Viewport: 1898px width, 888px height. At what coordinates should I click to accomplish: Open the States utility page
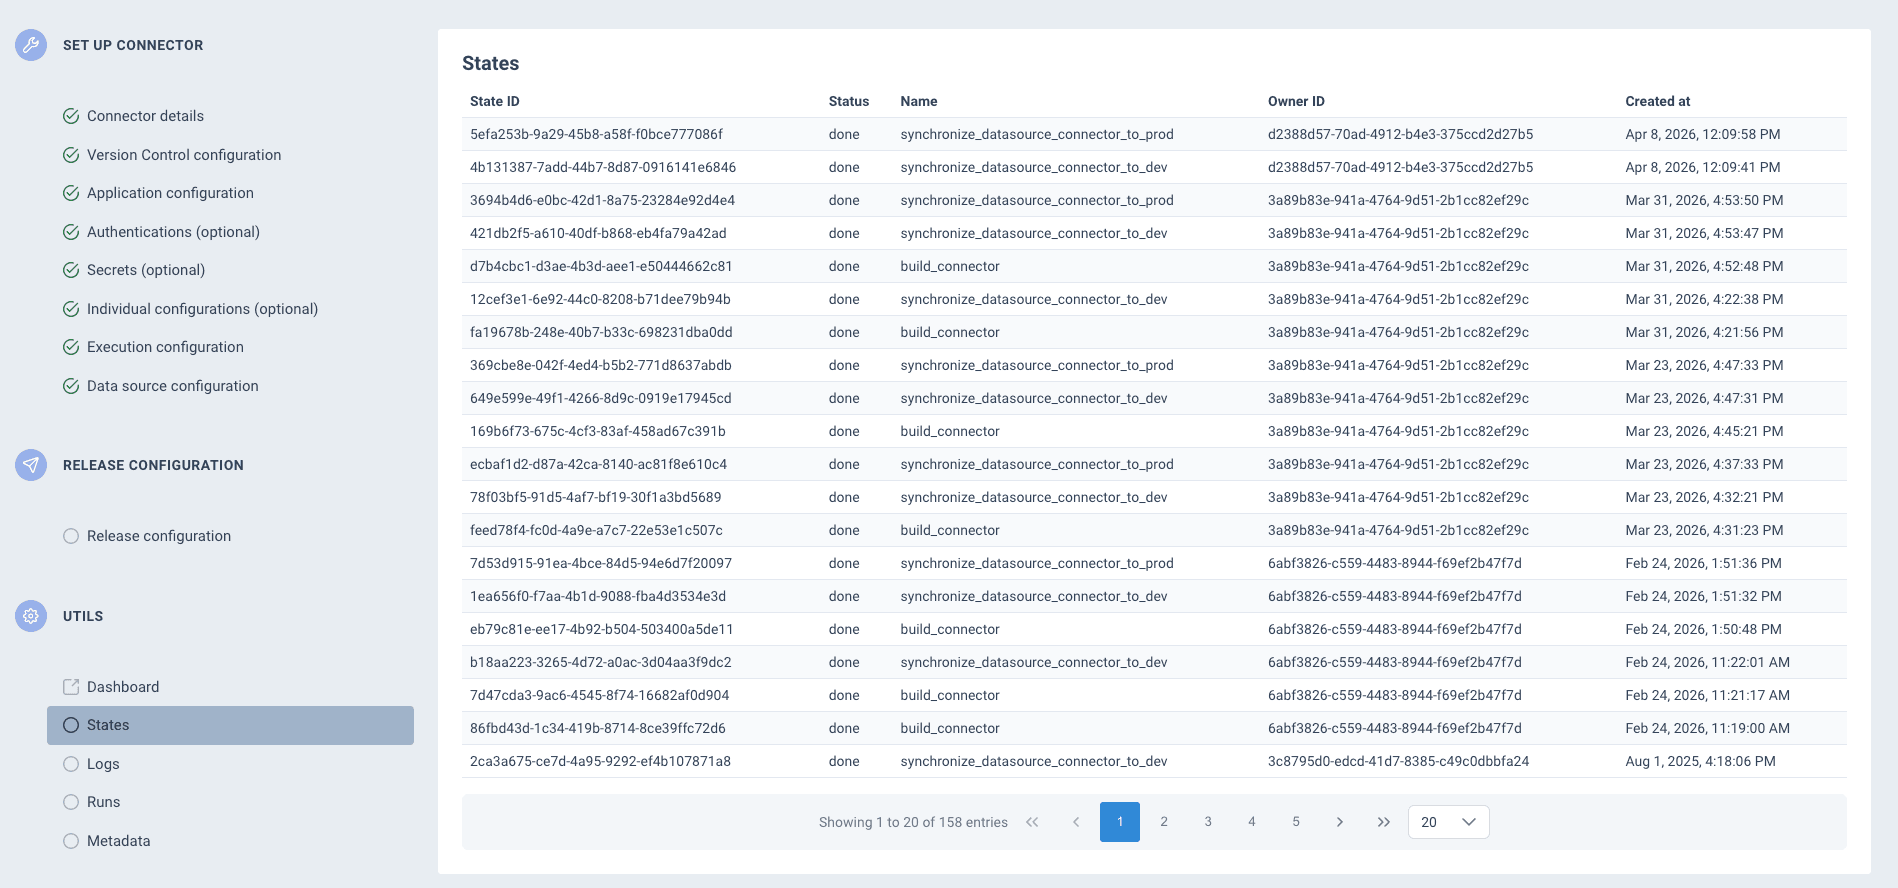point(108,725)
